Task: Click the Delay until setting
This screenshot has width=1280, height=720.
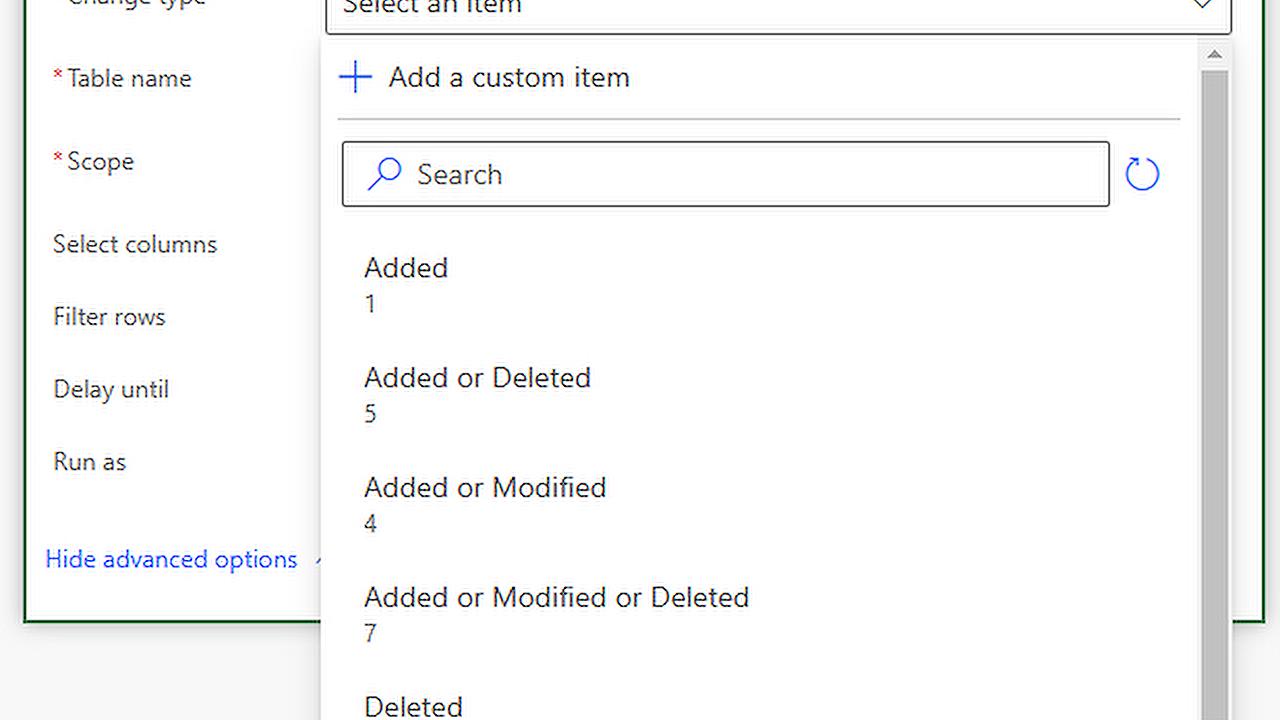Action: [110, 389]
